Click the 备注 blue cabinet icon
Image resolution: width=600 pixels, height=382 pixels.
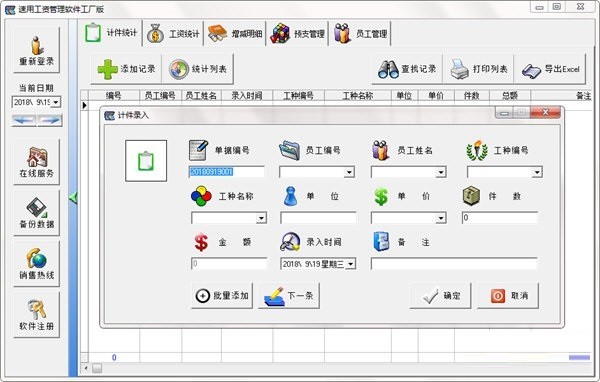point(381,242)
